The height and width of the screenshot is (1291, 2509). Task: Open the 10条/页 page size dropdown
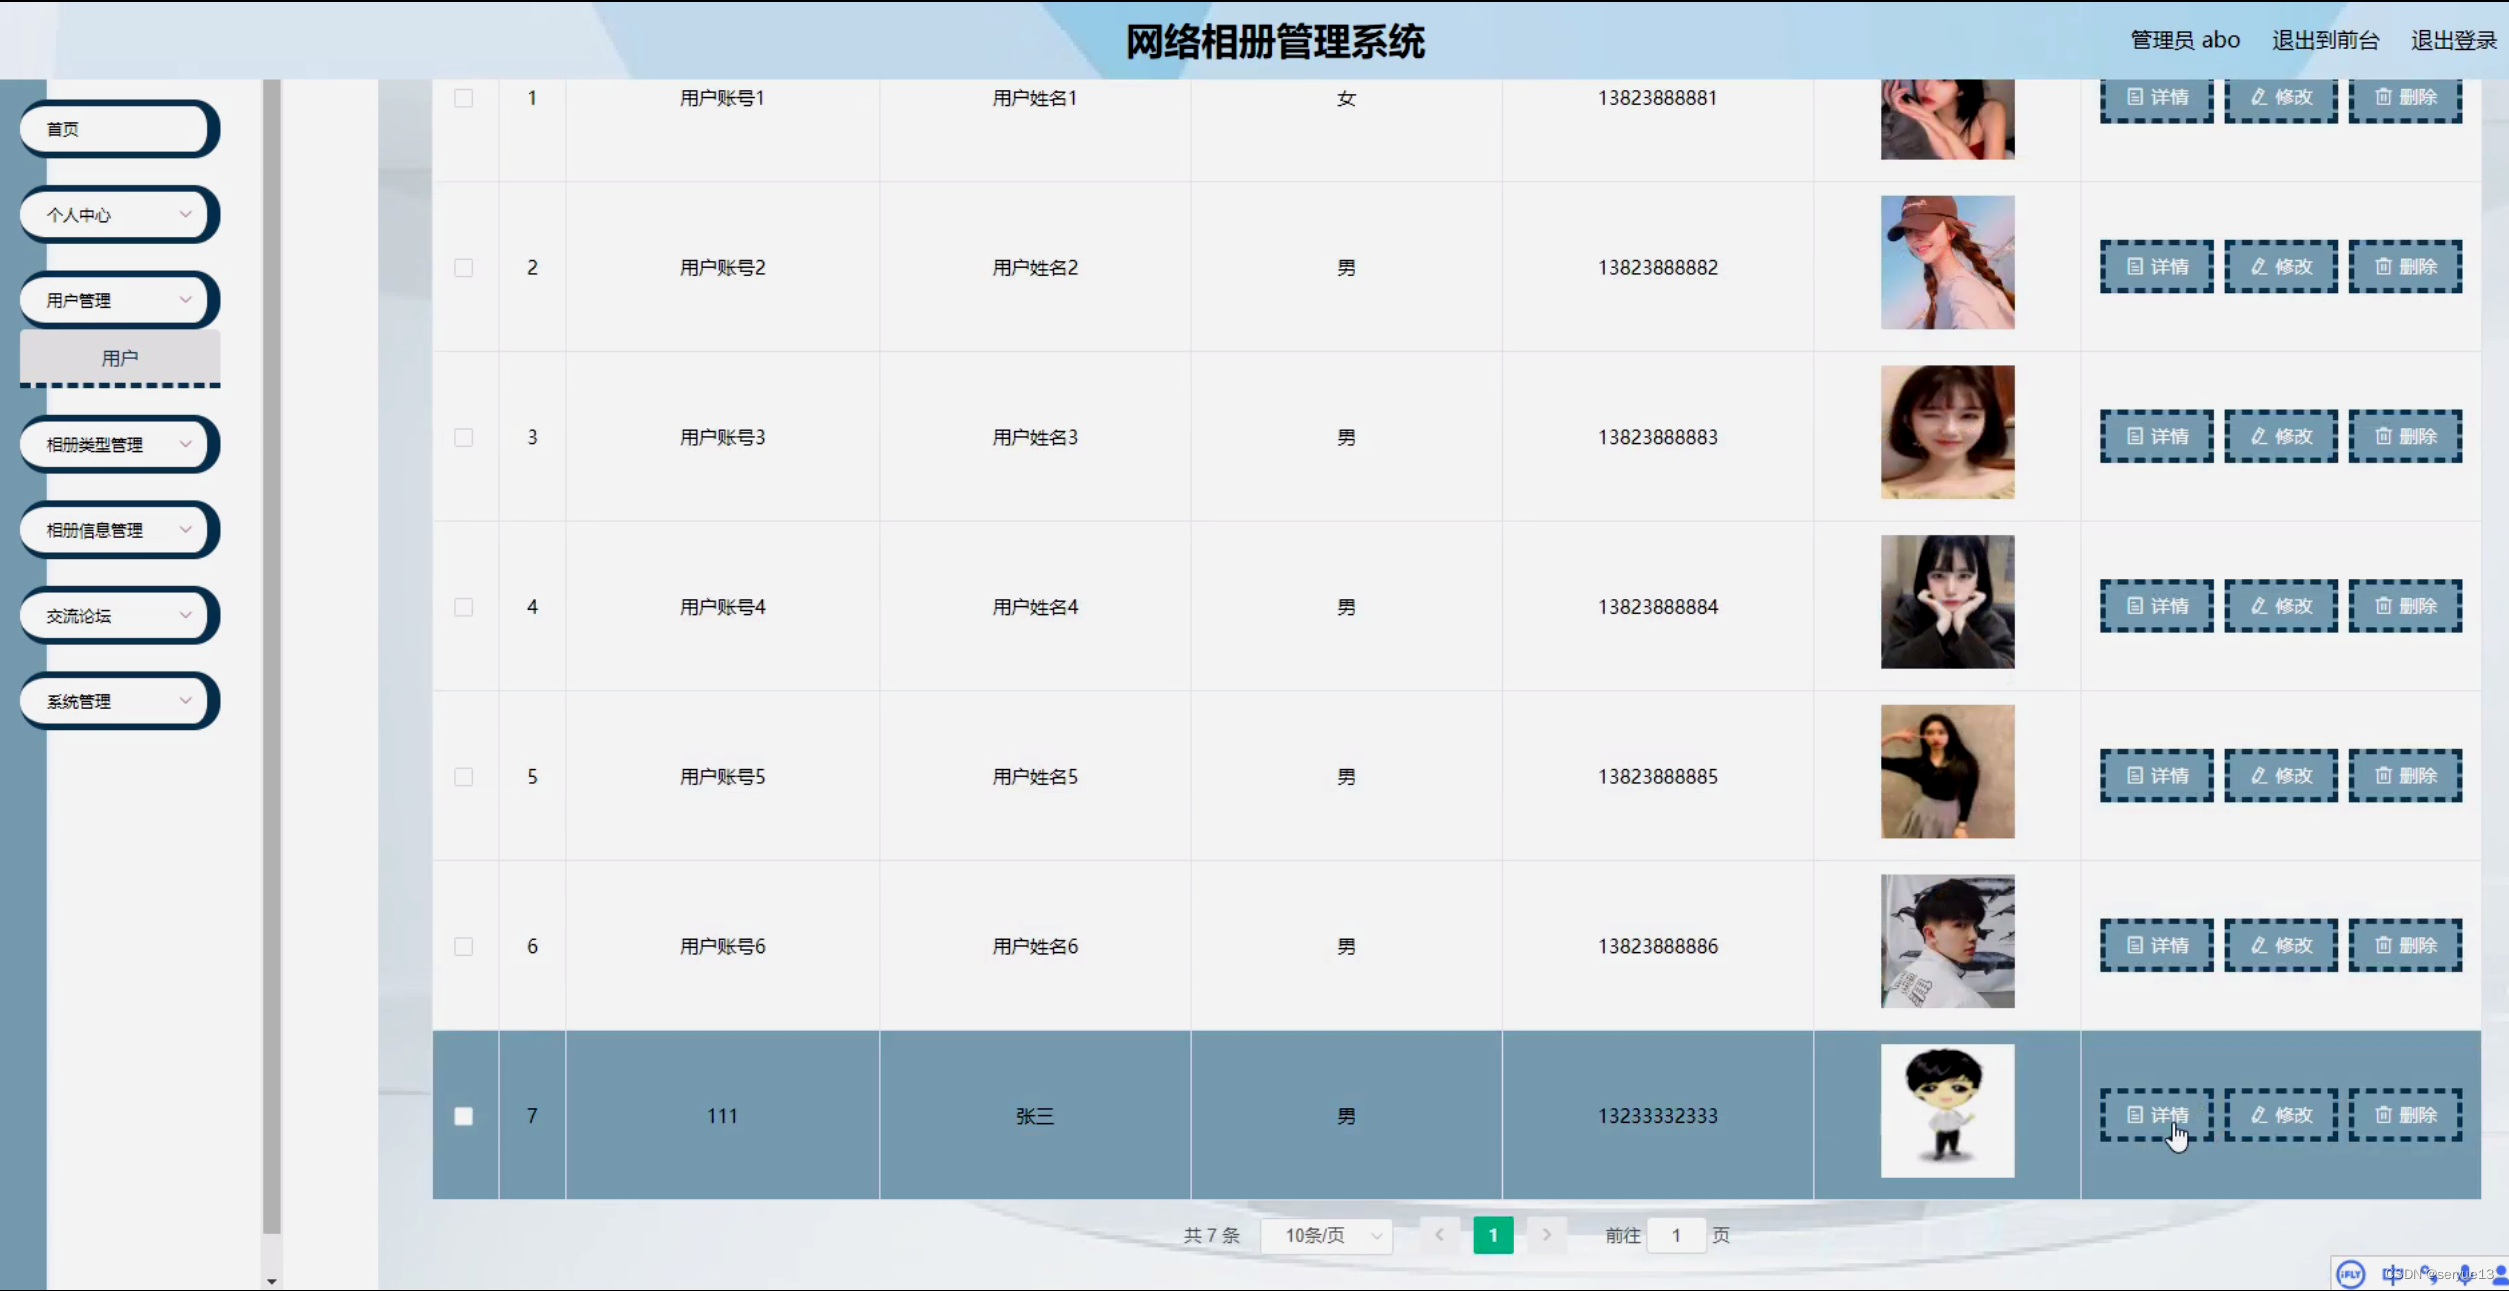click(x=1327, y=1235)
